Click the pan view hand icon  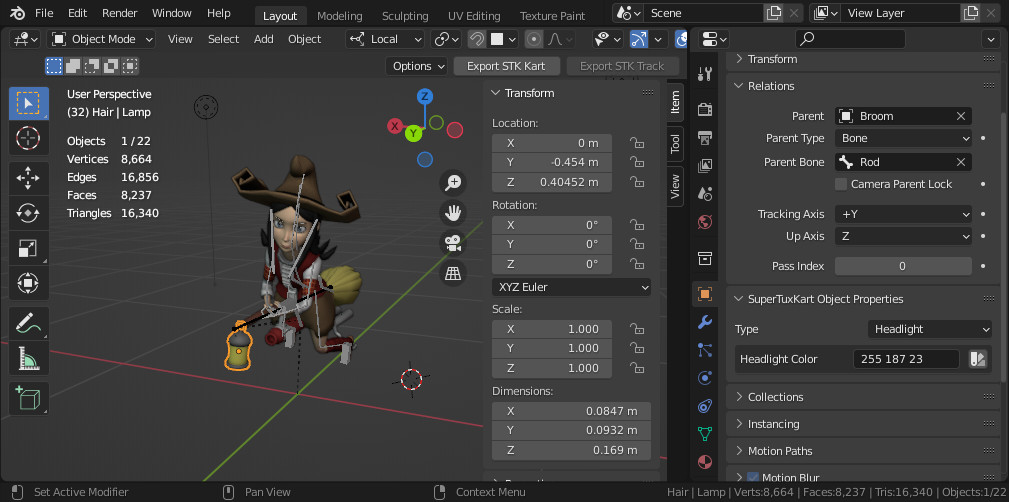[x=453, y=213]
